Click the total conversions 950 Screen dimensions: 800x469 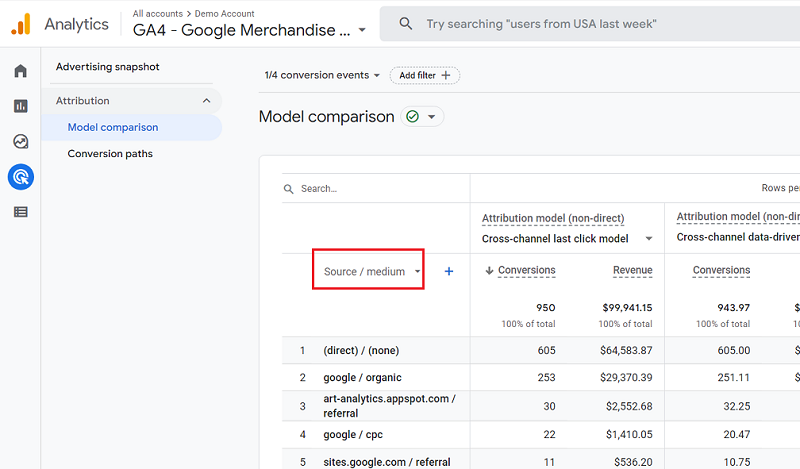tap(545, 308)
